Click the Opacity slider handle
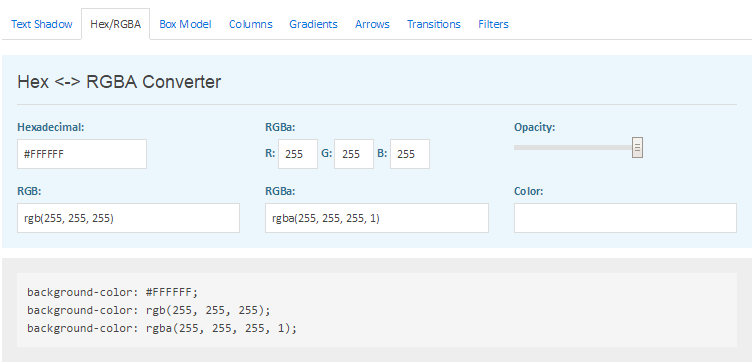Screen dimensions: 755x364 (x=638, y=148)
